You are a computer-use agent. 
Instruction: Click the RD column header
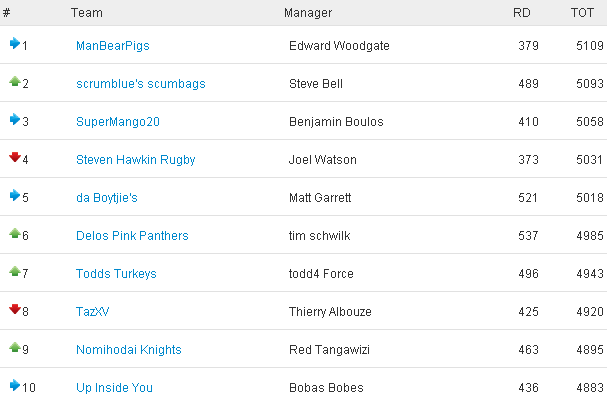pos(521,13)
